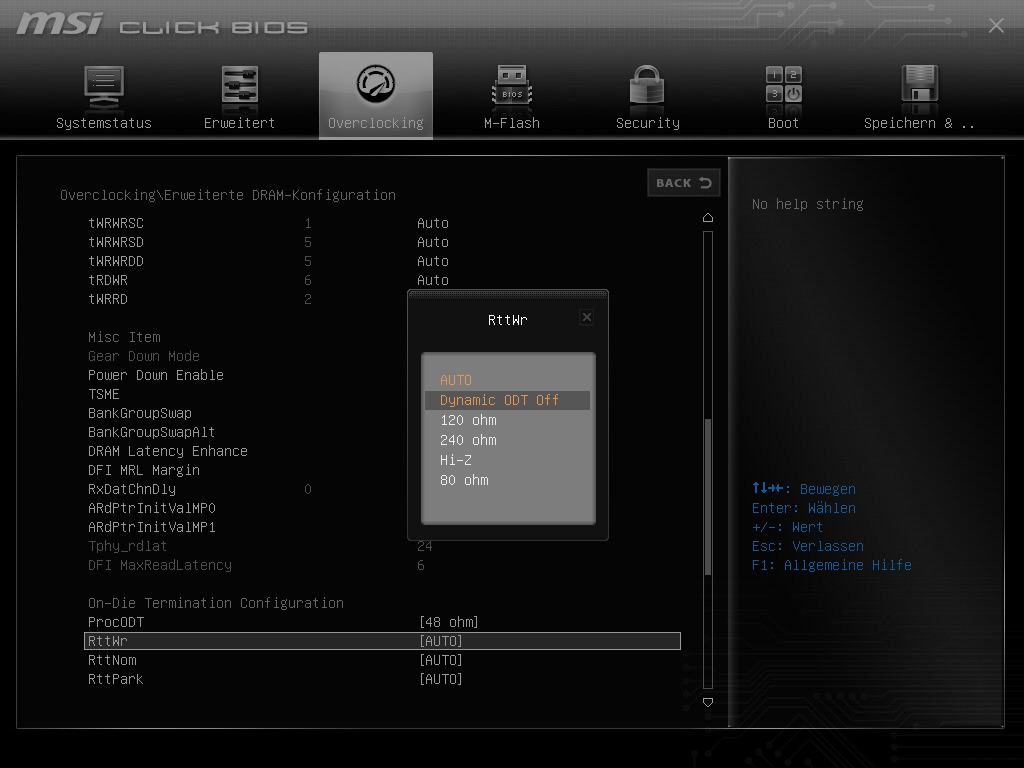This screenshot has height=768, width=1024.
Task: Select the BankGroupSwapAlt setting
Action: [x=152, y=432]
